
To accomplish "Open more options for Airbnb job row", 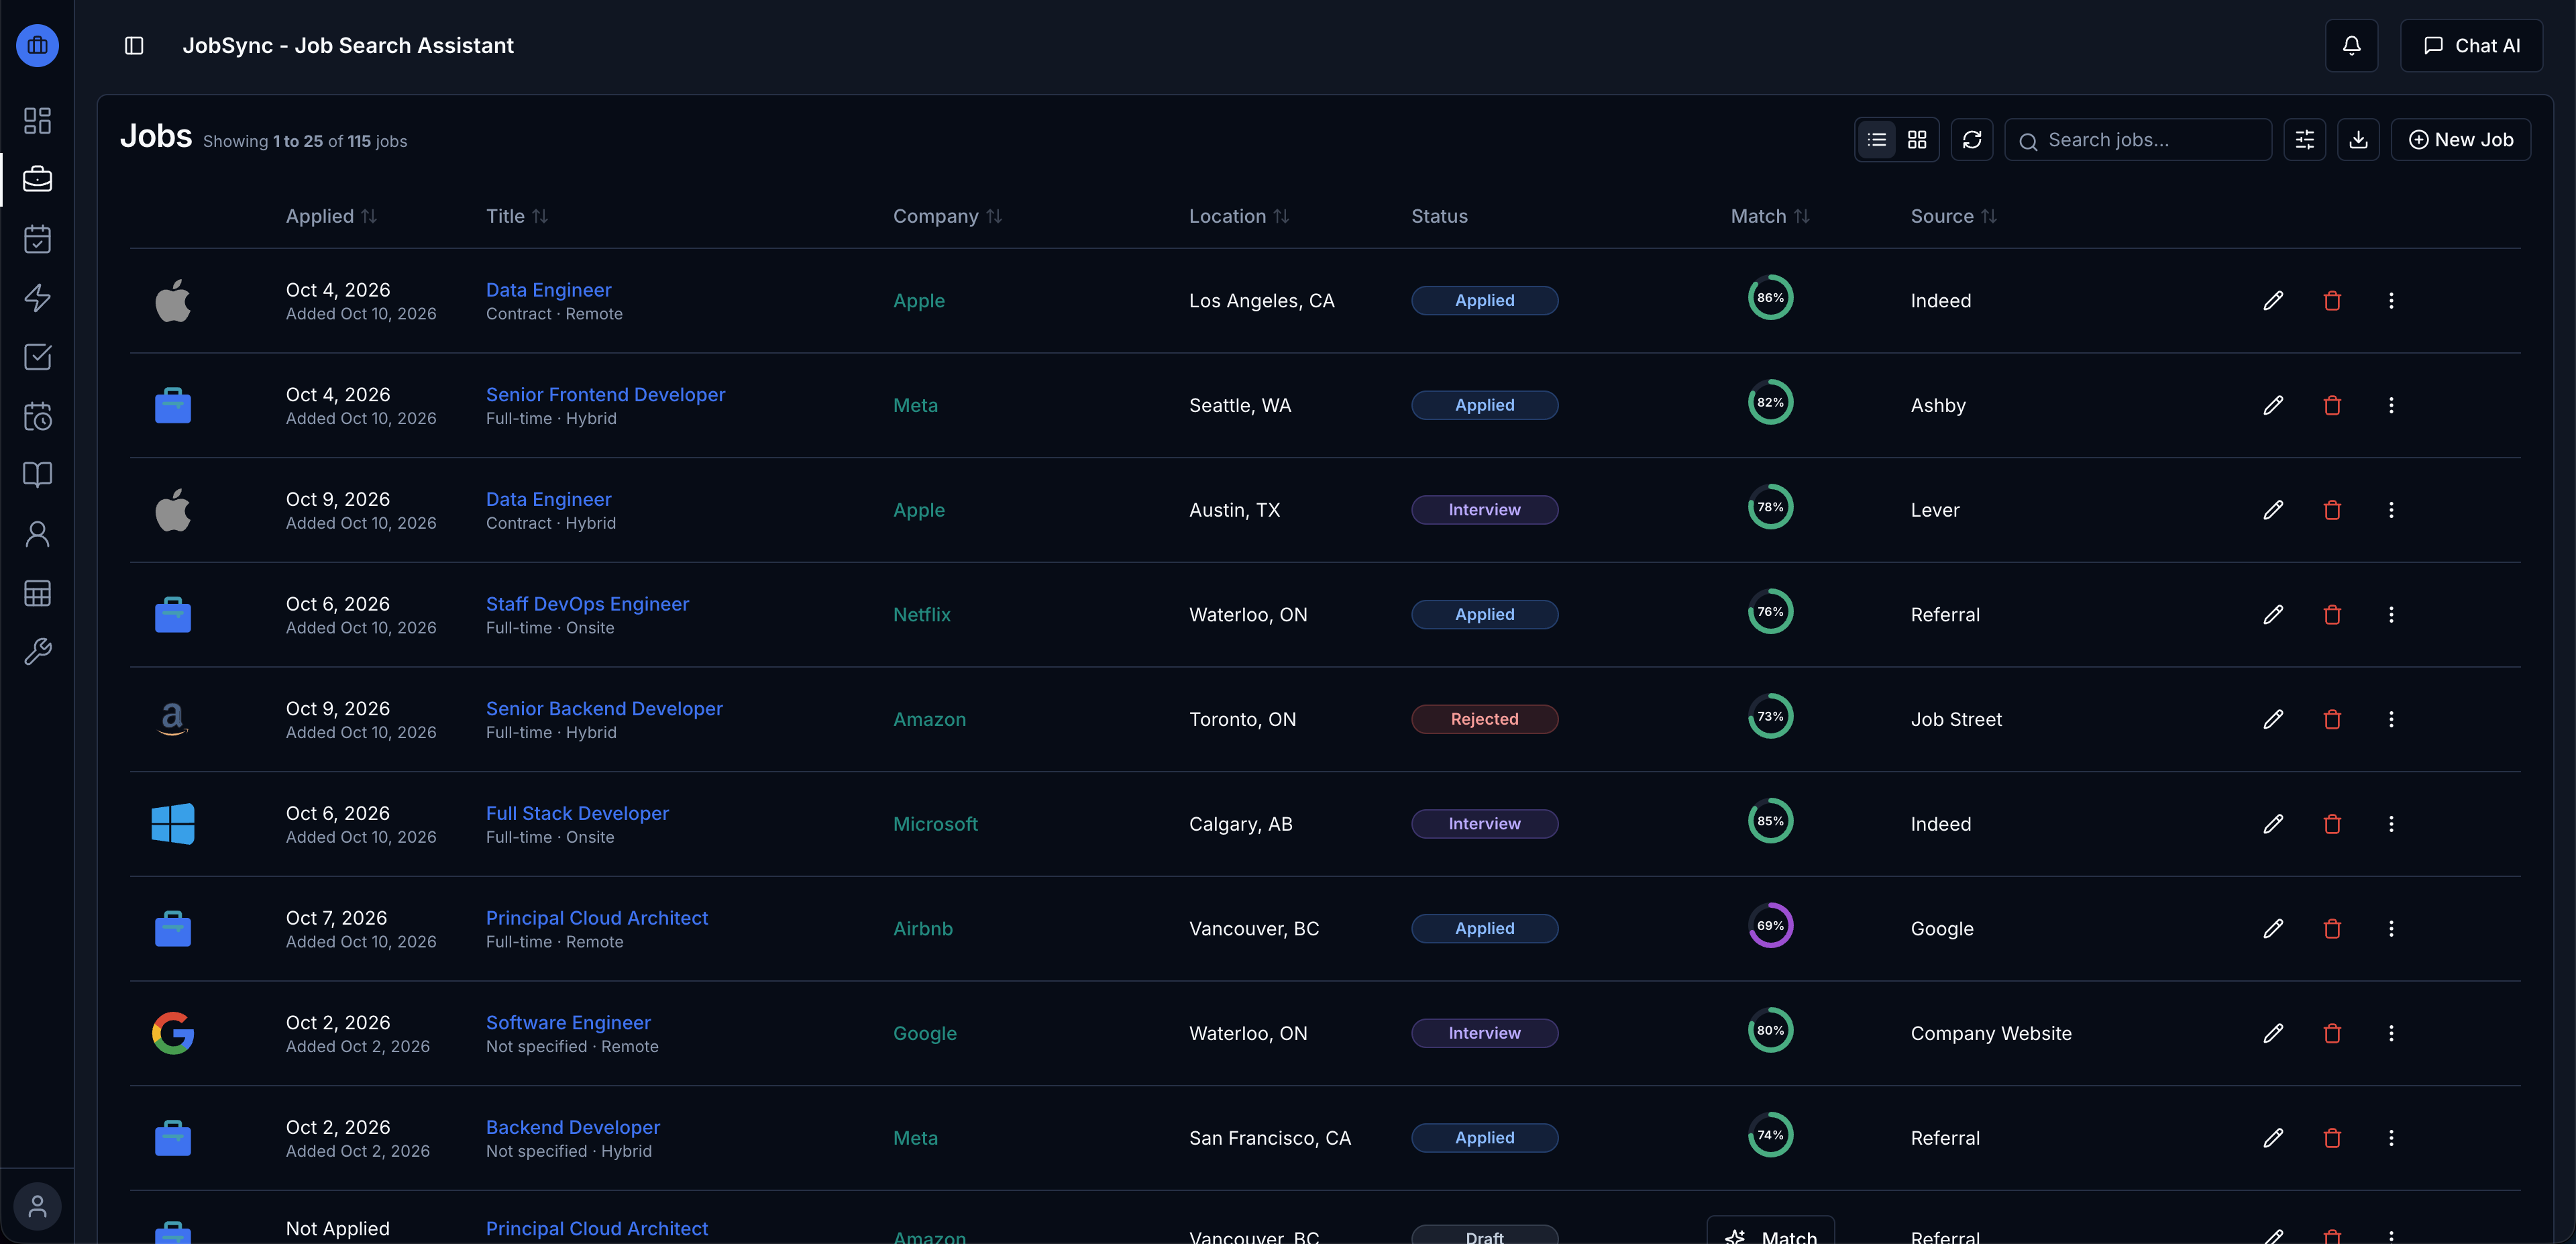I will click(2391, 929).
